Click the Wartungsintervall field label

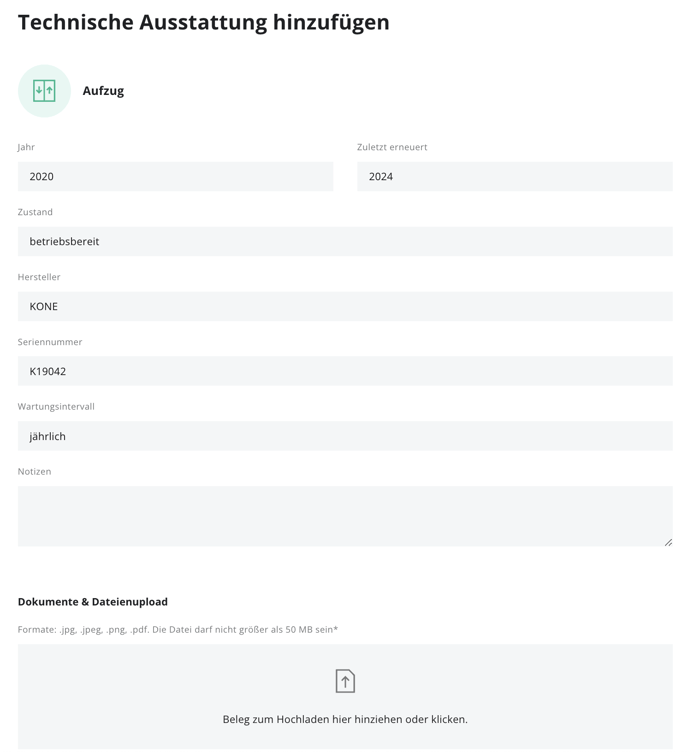pos(56,407)
